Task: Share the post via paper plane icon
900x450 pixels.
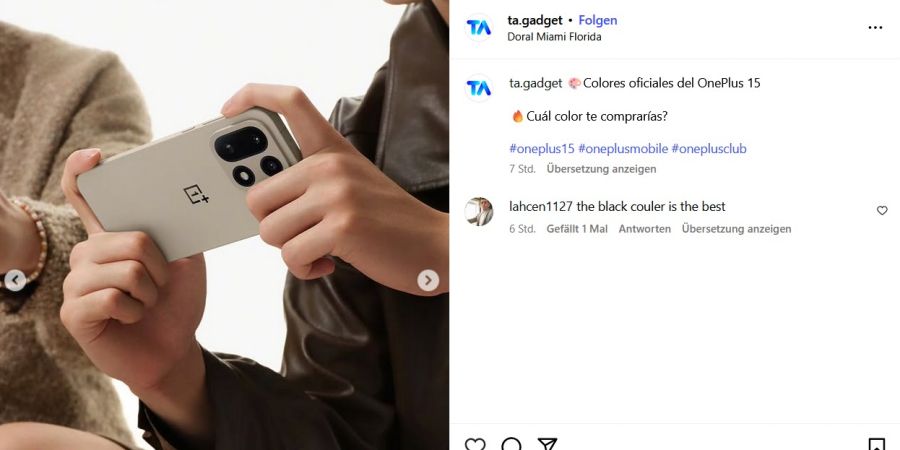Action: [547, 444]
